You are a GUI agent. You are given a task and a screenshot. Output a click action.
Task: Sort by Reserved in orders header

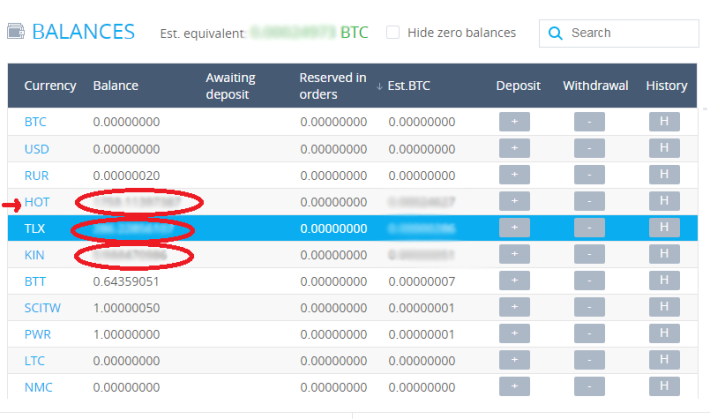[333, 86]
